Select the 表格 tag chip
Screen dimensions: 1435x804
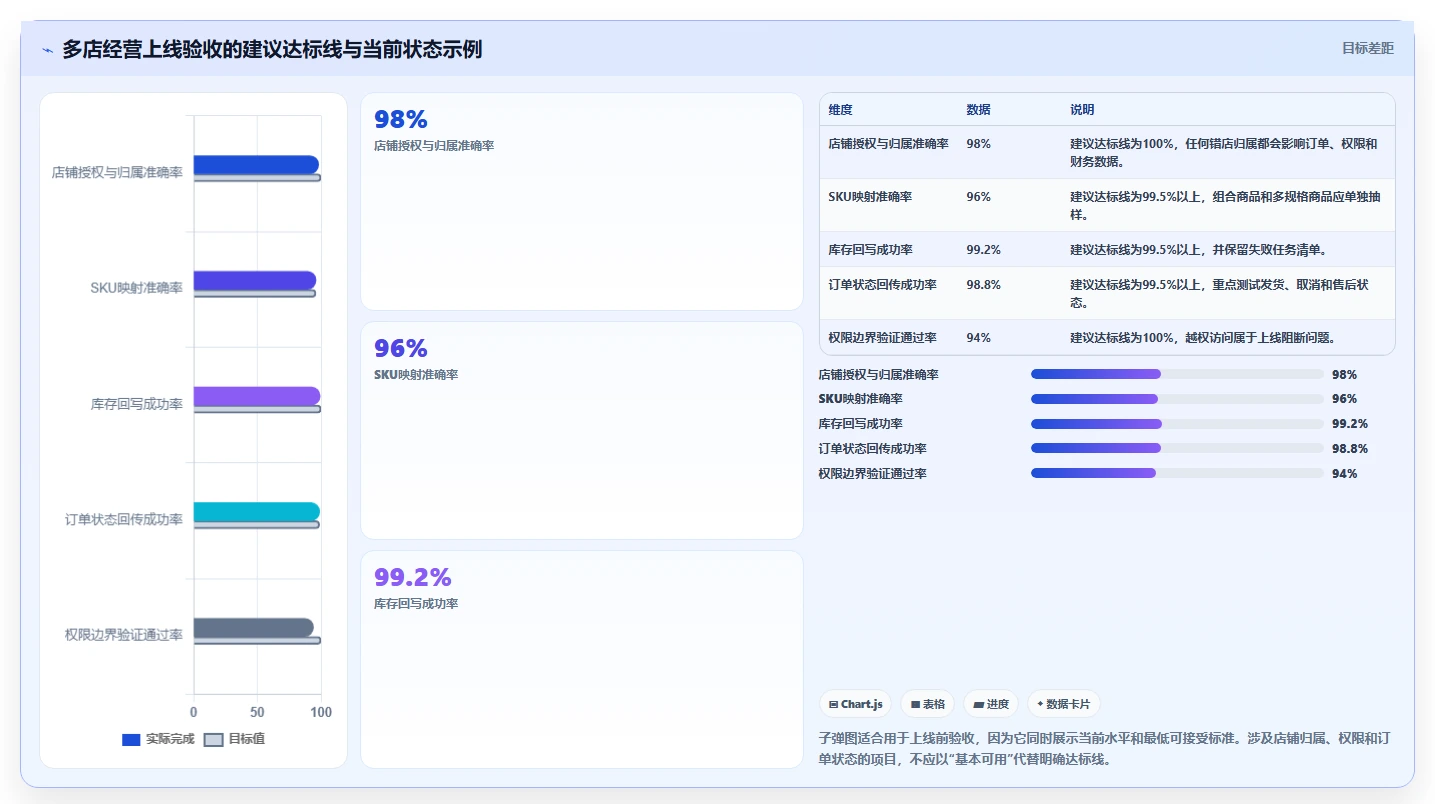928,704
